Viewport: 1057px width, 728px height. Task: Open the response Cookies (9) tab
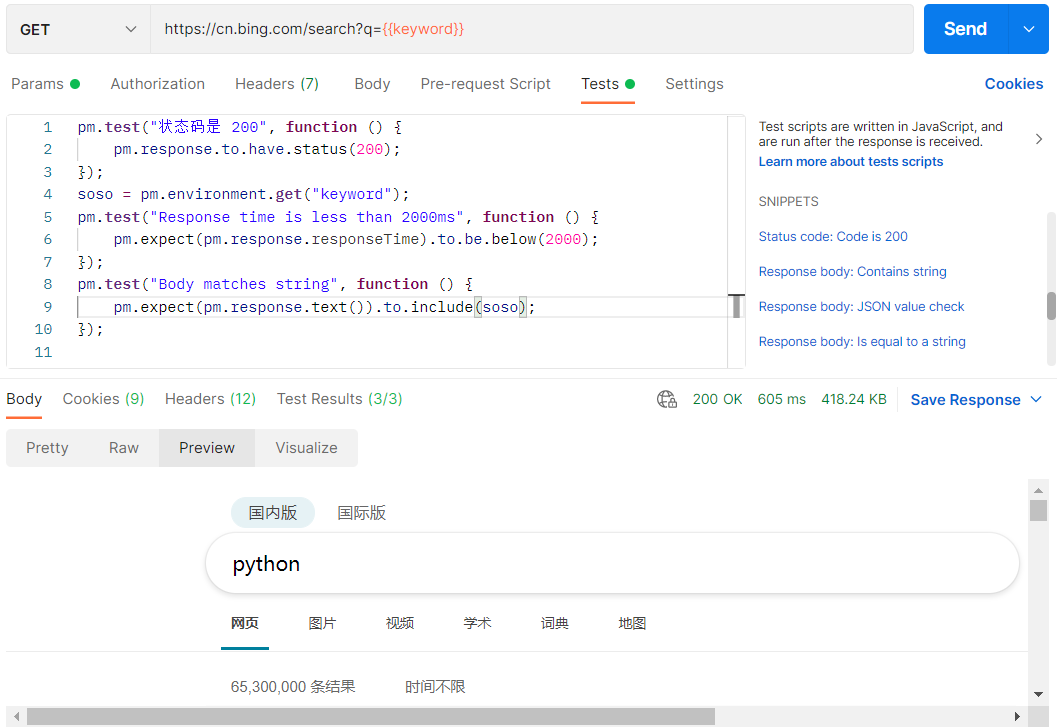(103, 399)
